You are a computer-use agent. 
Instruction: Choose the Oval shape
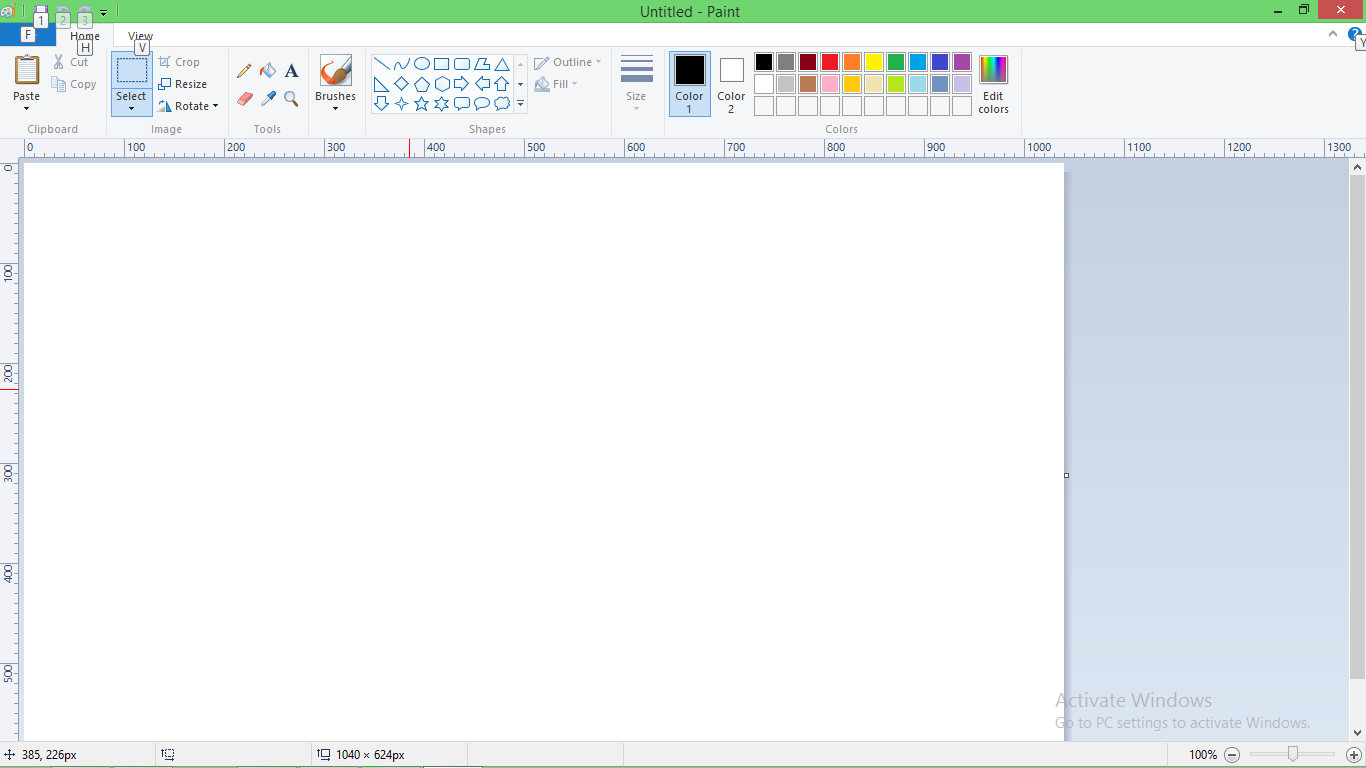pyautogui.click(x=422, y=64)
